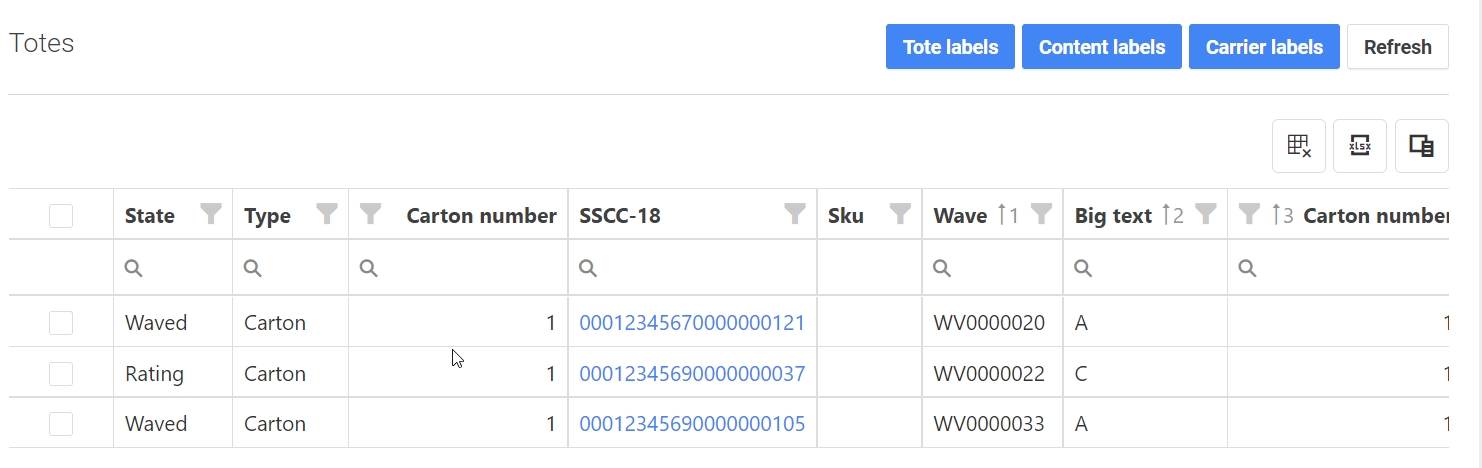The width and height of the screenshot is (1482, 468).
Task: Click the Carrier labels button
Action: point(1264,47)
